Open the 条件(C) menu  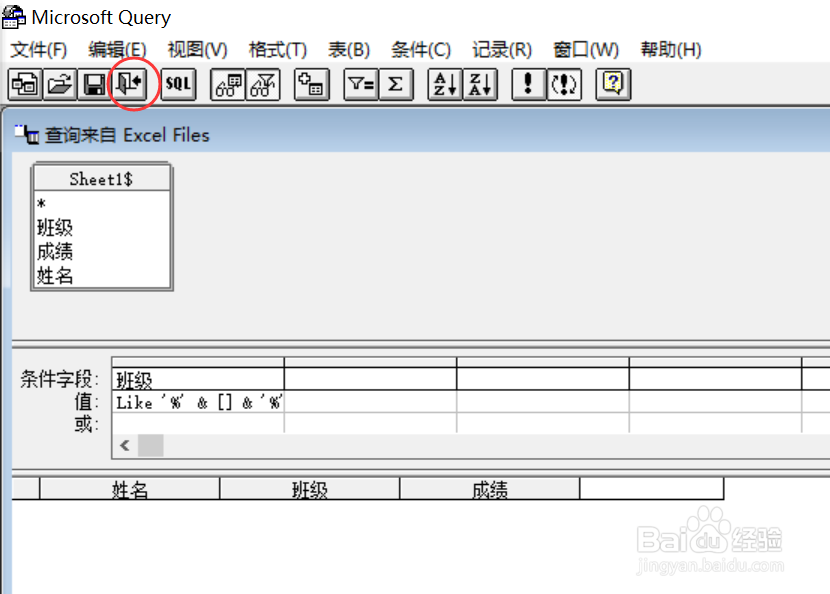pyautogui.click(x=421, y=50)
